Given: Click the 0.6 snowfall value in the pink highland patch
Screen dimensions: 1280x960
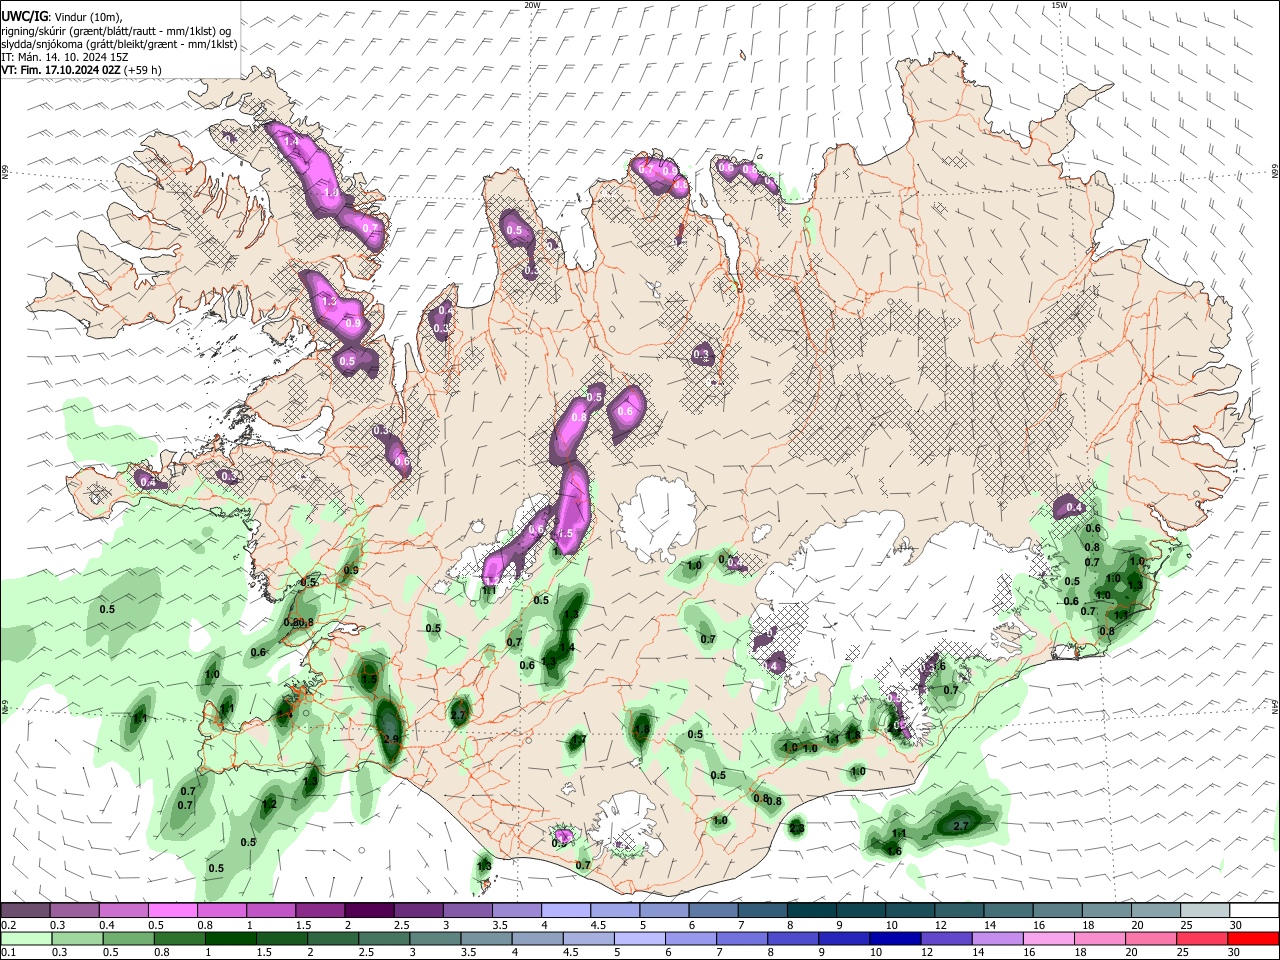Looking at the screenshot, I should (x=626, y=411).
